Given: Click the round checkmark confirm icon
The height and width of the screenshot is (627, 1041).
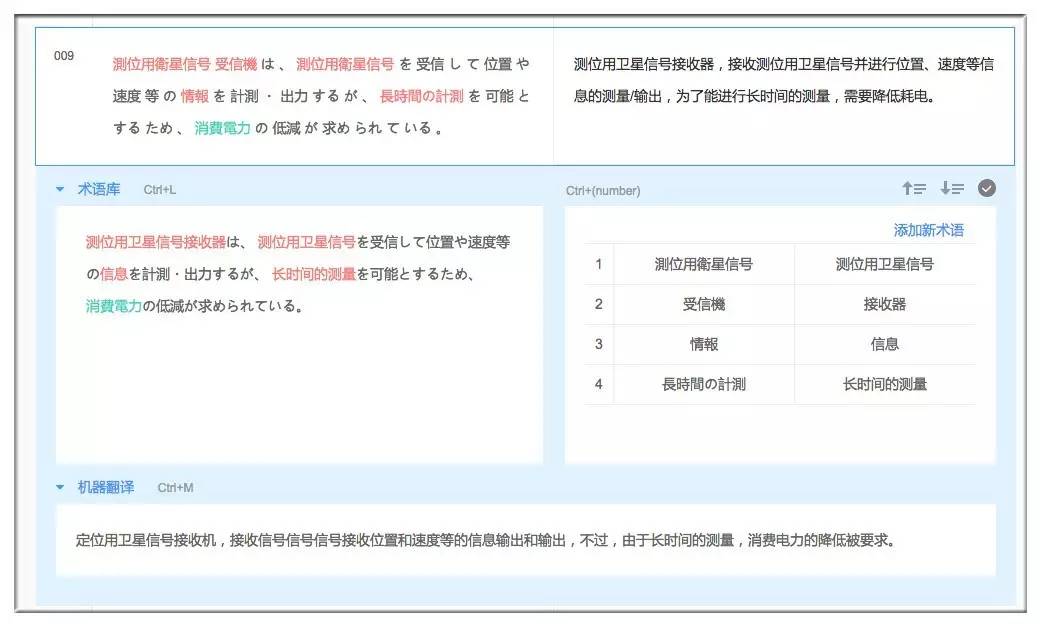Looking at the screenshot, I should [x=986, y=189].
